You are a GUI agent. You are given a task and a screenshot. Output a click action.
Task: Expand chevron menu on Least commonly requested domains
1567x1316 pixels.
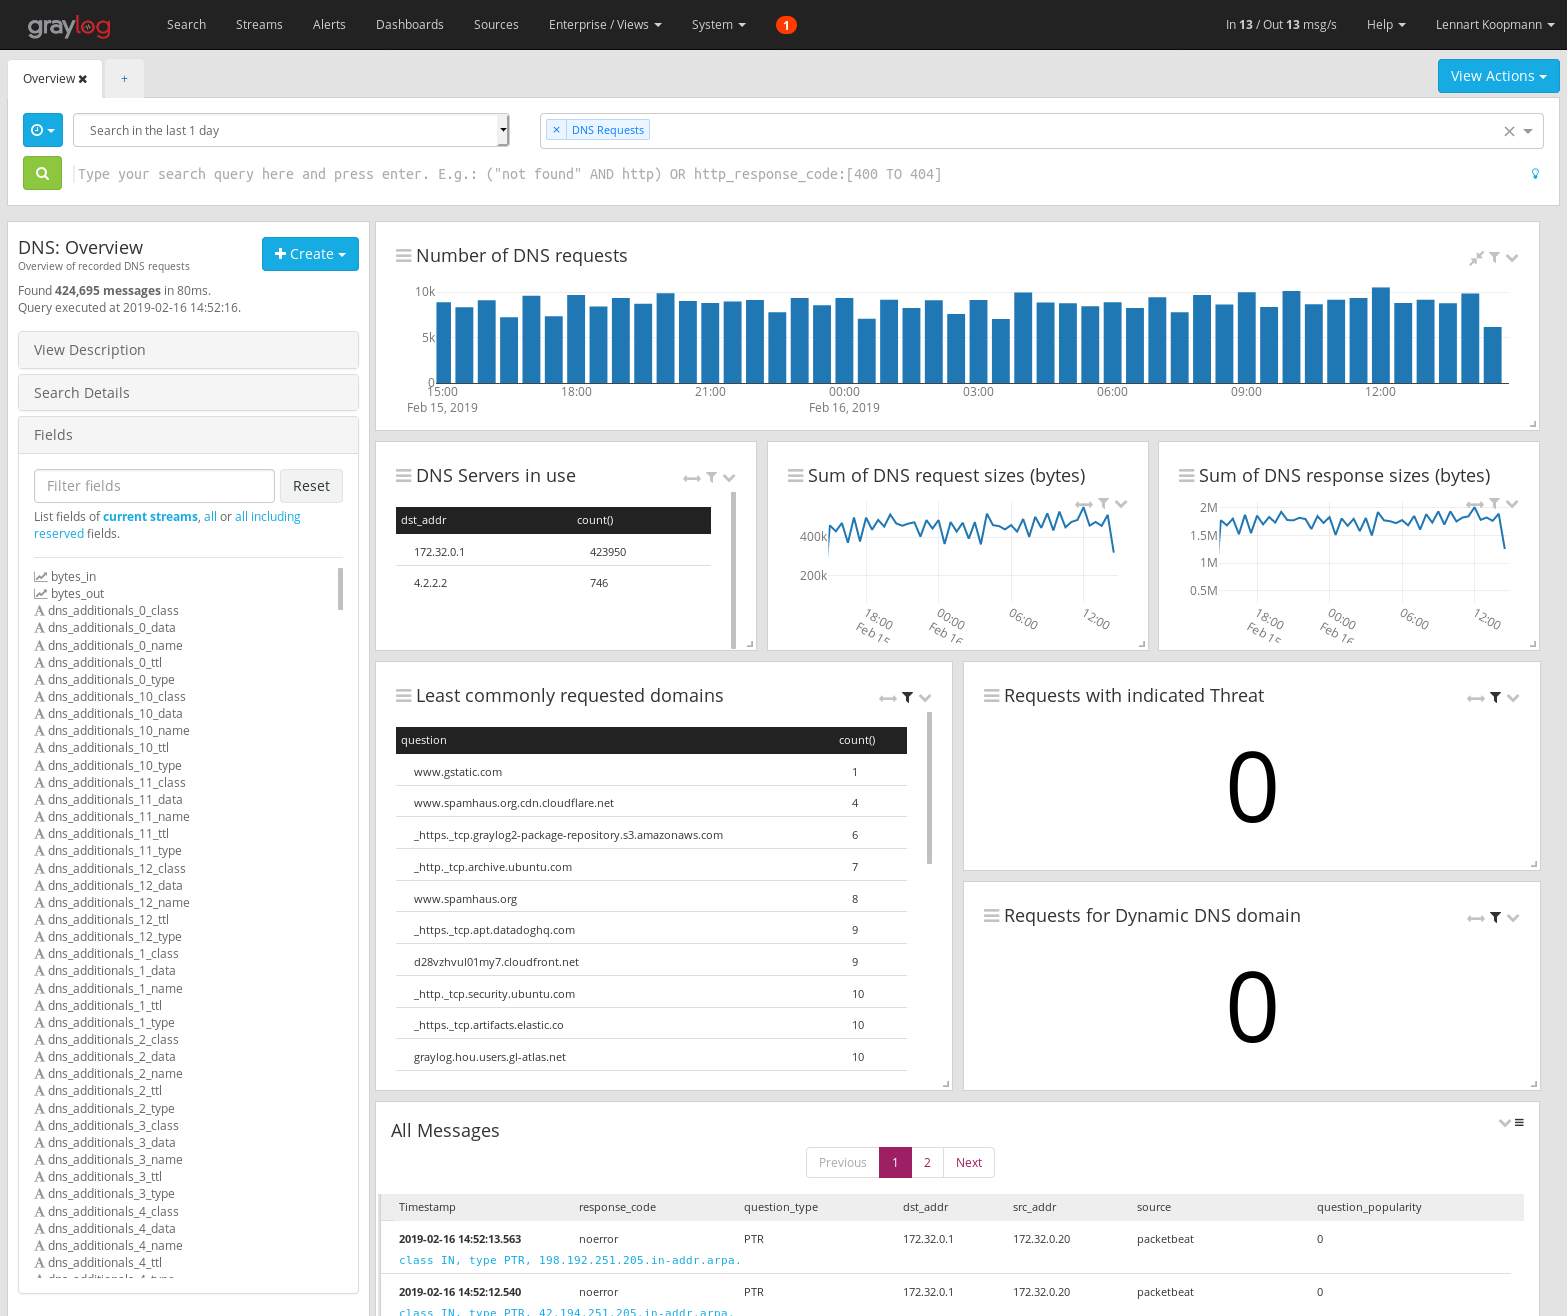coord(925,698)
